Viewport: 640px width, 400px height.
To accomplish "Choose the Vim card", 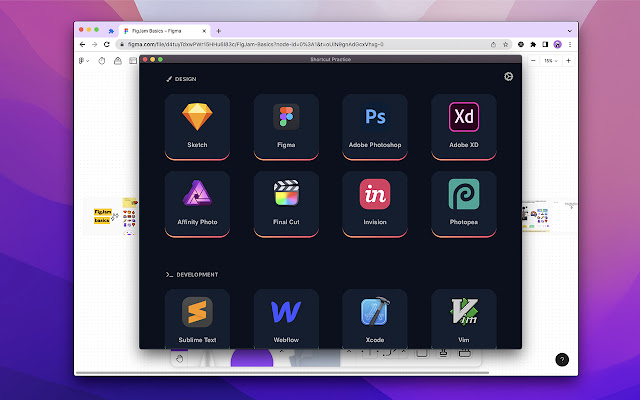I will 464,319.
